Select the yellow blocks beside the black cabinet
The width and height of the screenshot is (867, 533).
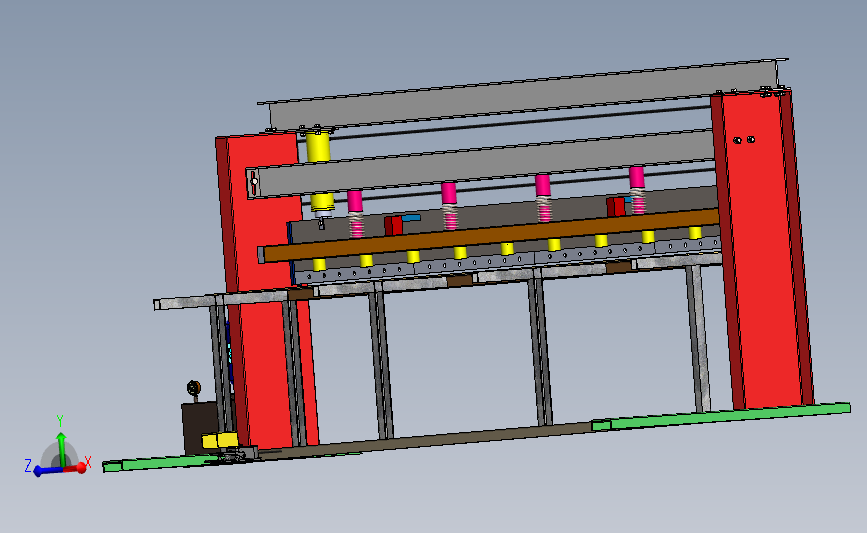tap(220, 440)
